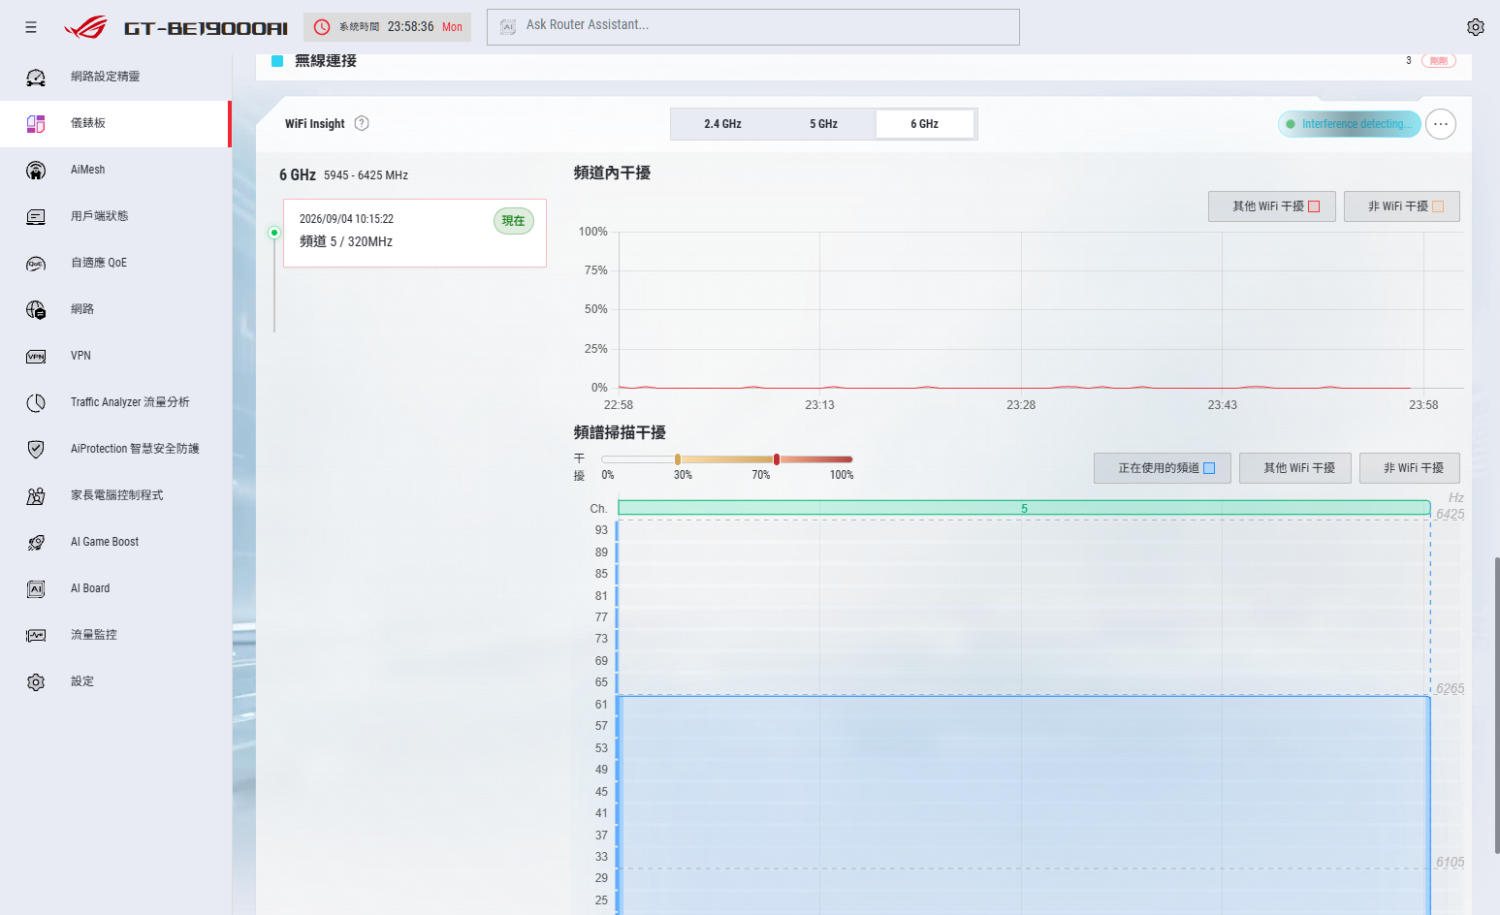Click the client status icon
The image size is (1500, 915).
(x=36, y=217)
